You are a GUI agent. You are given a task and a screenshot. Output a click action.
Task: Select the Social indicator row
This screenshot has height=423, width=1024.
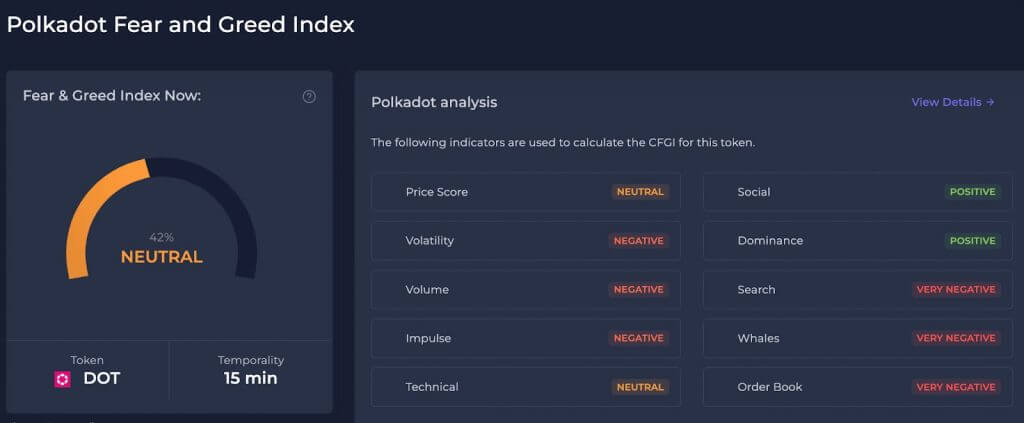[x=857, y=192]
